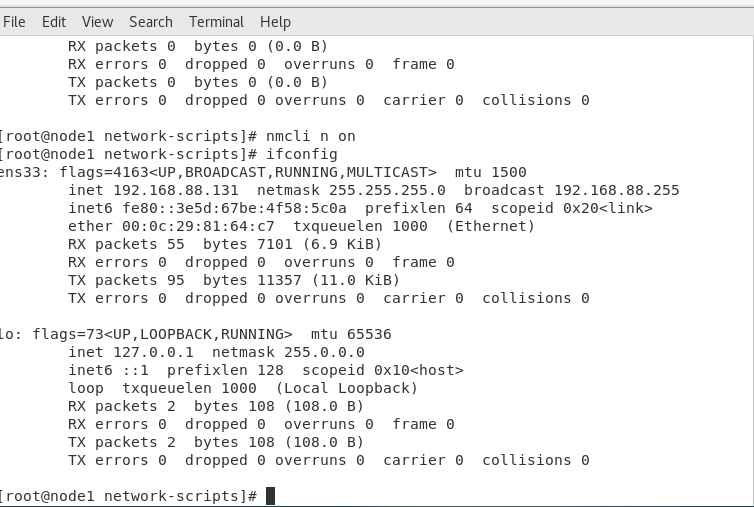
Task: Click the loopback address 127.0.0.1
Action: [x=153, y=352]
